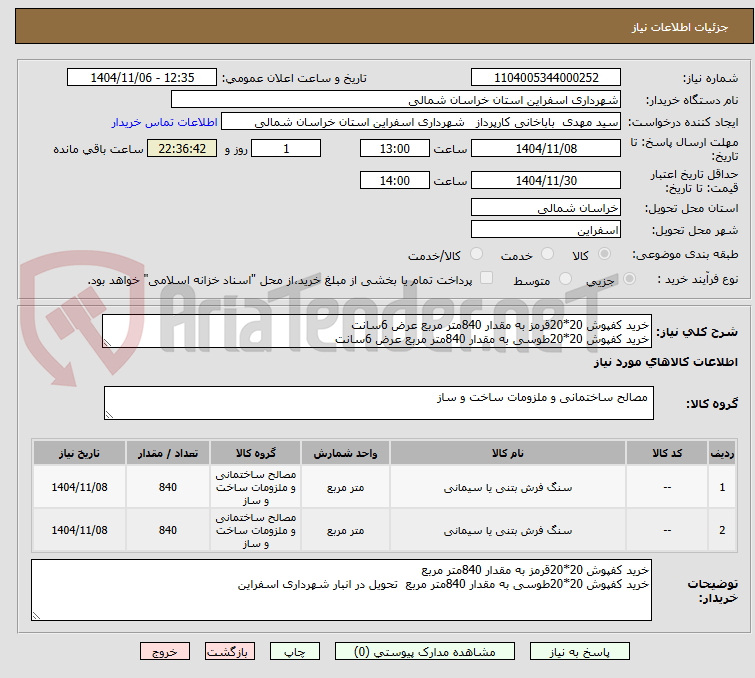Click the buyer organization name field
The image size is (755, 678).
[x=395, y=100]
